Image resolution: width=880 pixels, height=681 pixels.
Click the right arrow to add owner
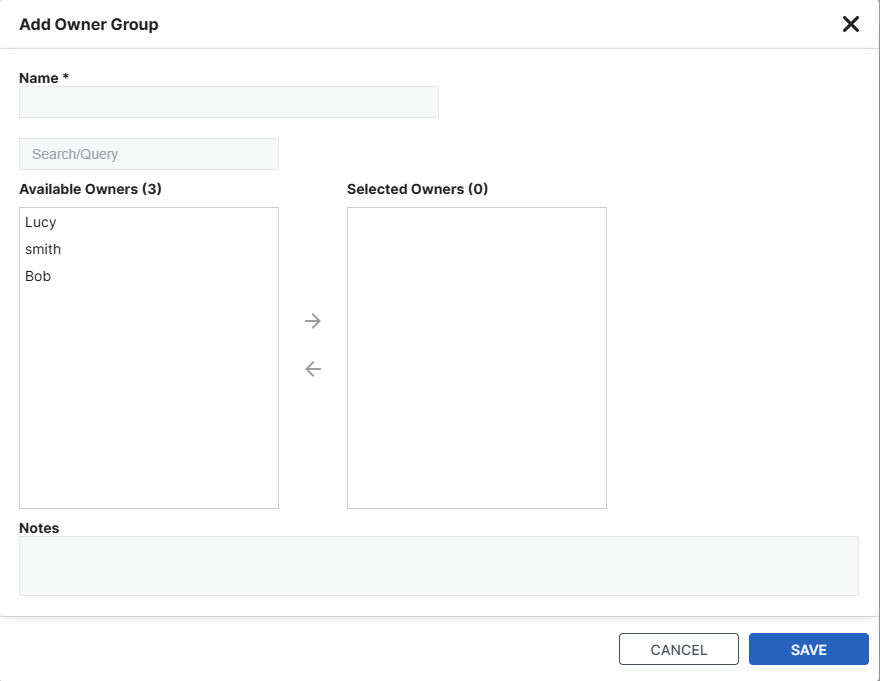pos(313,321)
